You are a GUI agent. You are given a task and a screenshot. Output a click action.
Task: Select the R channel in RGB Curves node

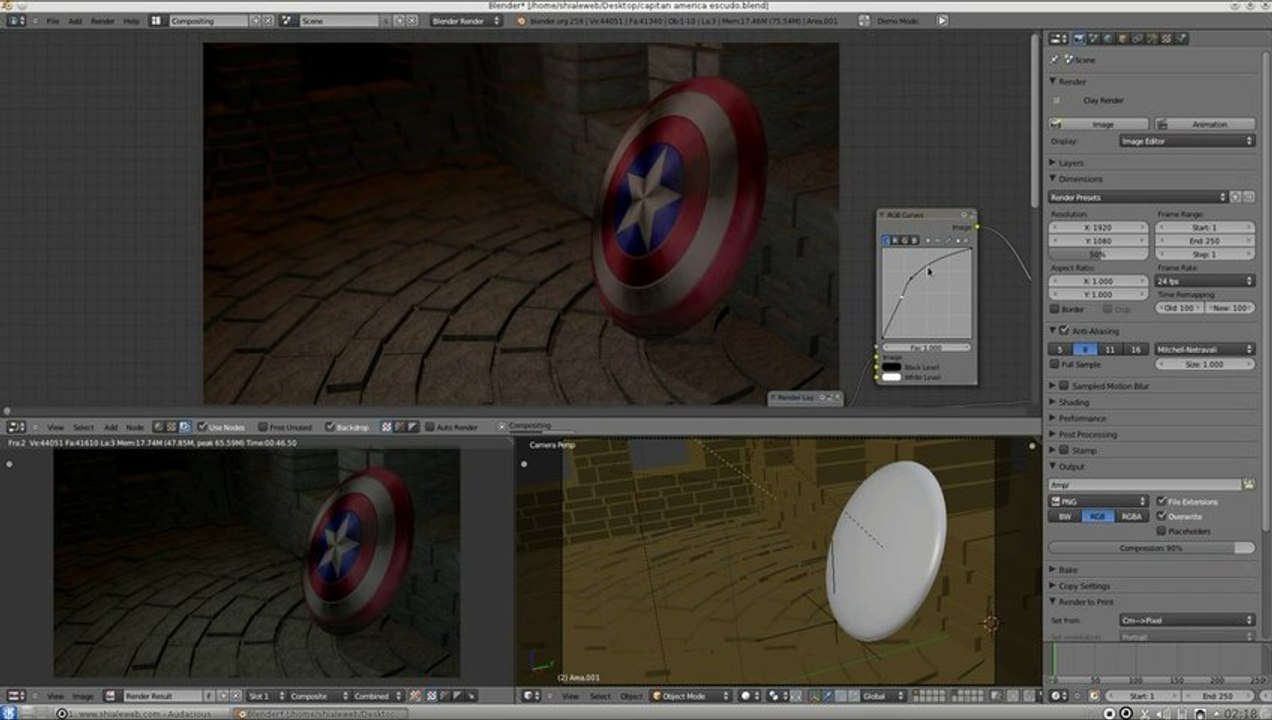point(895,240)
